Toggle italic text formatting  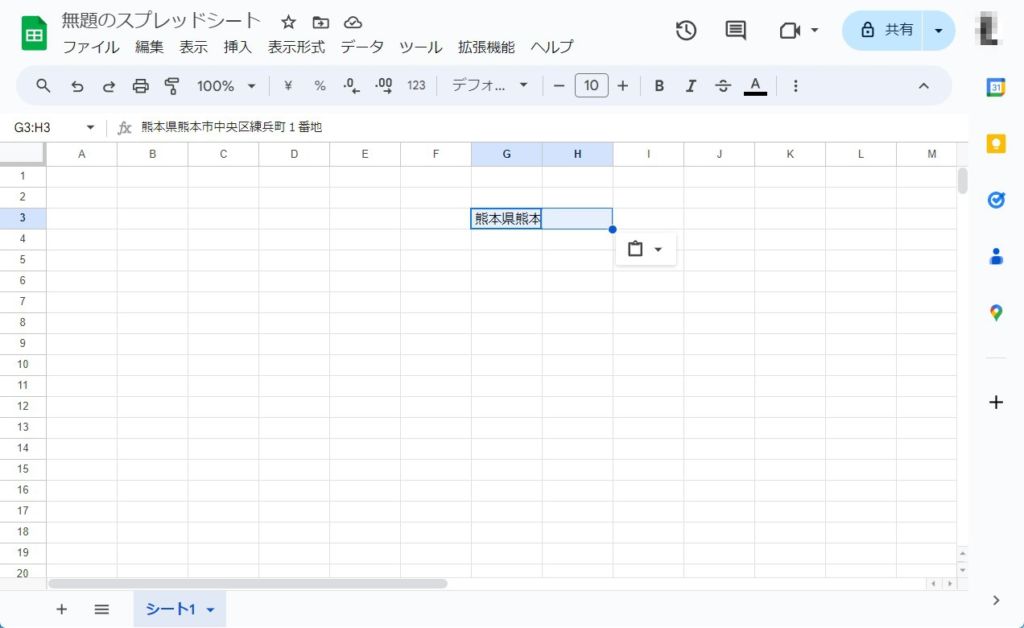pos(691,86)
